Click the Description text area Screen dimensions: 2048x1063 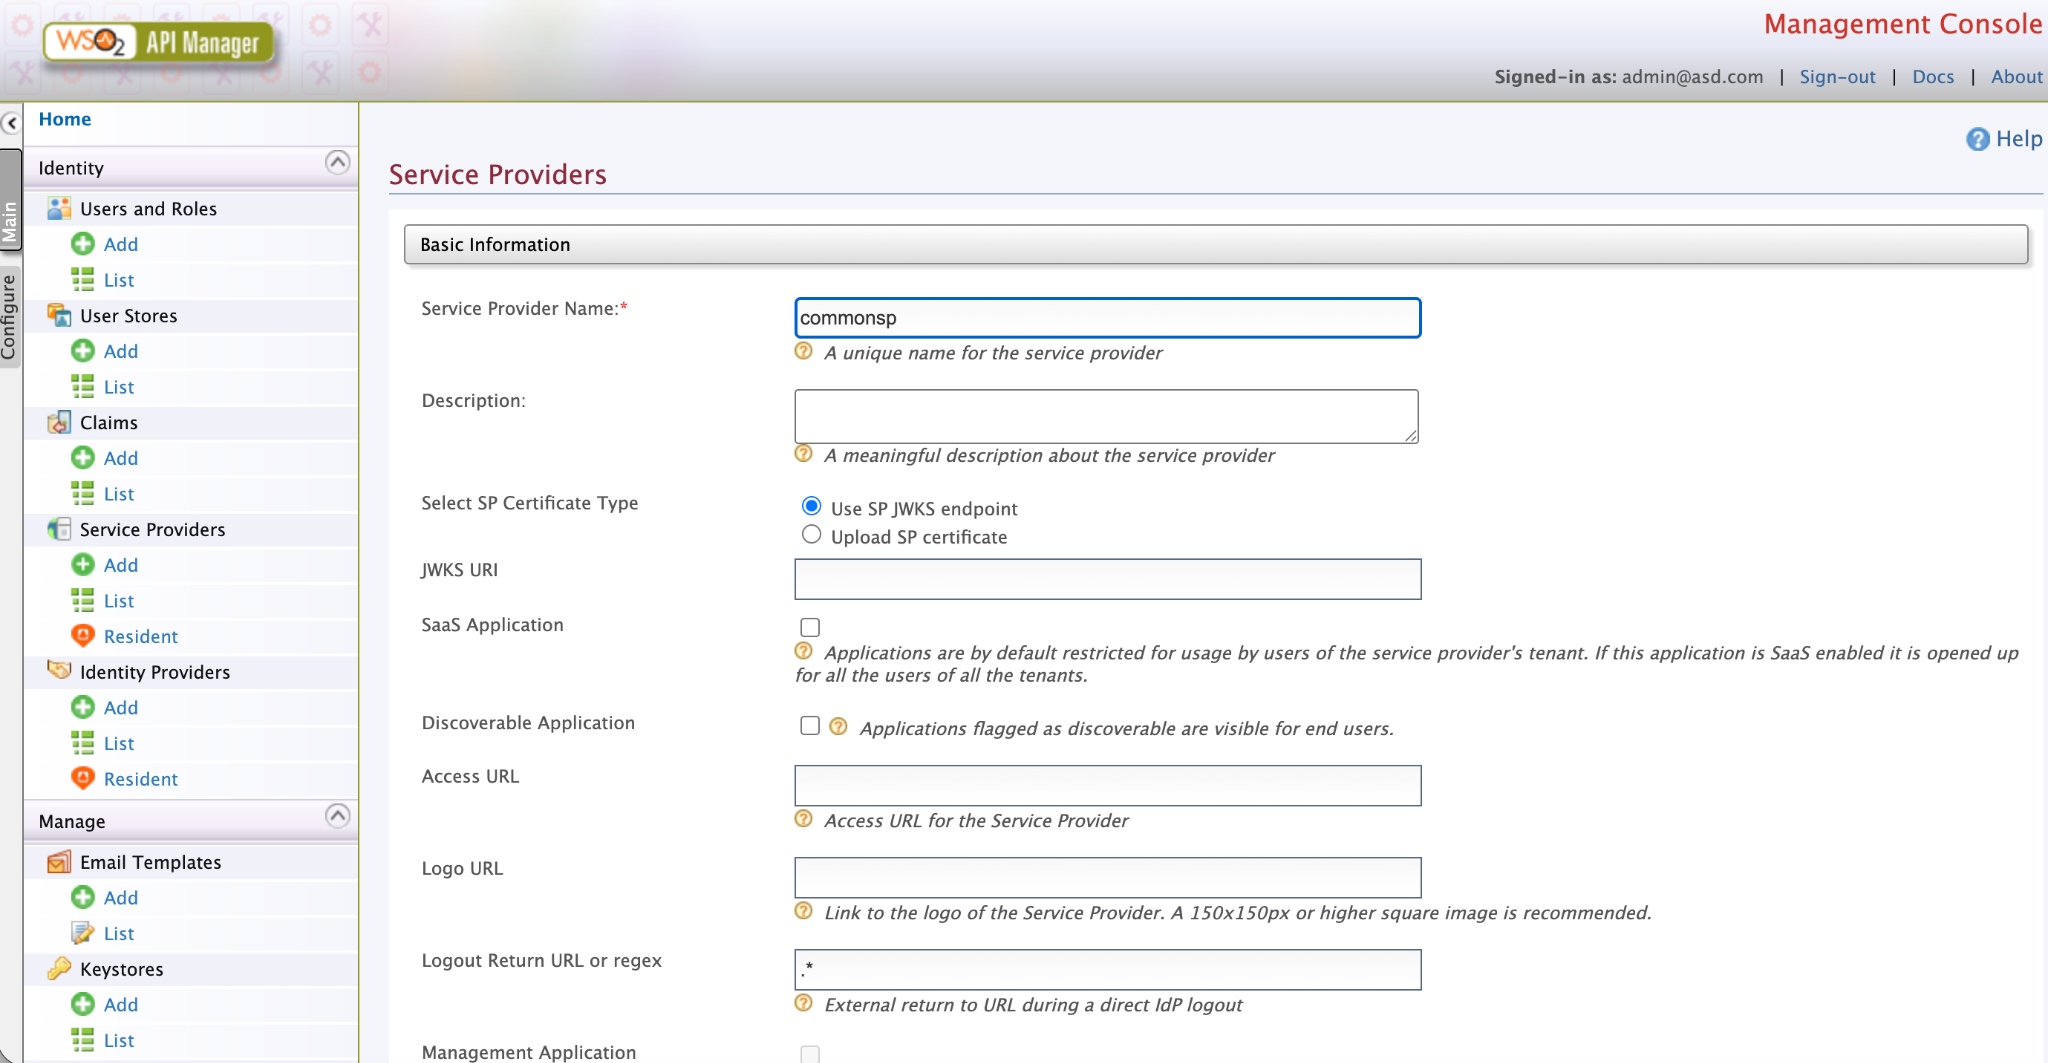(x=1106, y=416)
